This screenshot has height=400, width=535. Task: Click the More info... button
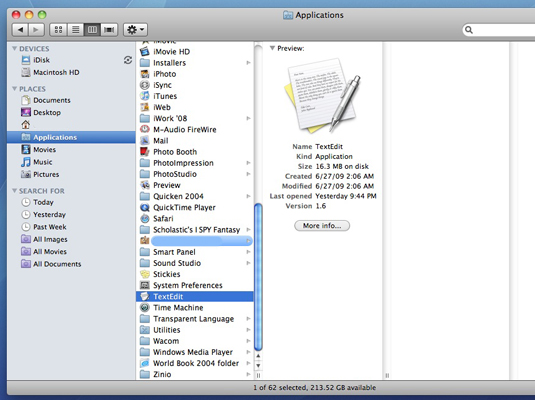click(322, 226)
